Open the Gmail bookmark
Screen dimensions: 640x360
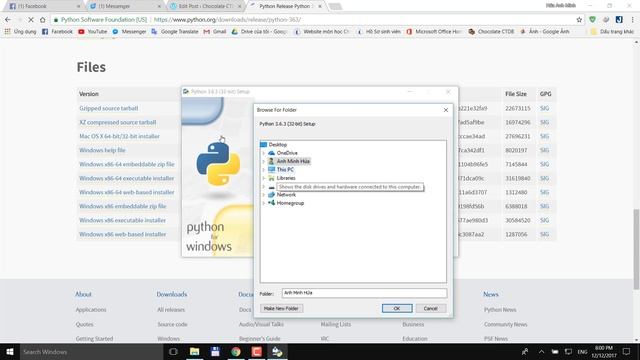215,31
